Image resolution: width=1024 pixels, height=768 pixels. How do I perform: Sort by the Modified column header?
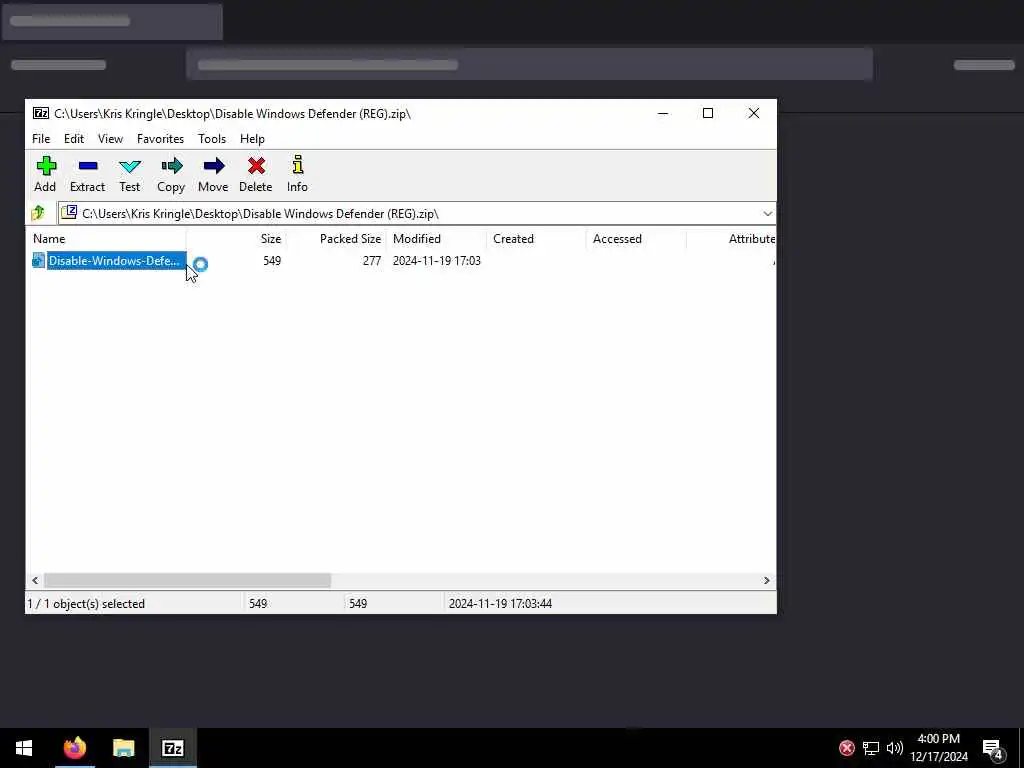[436, 238]
